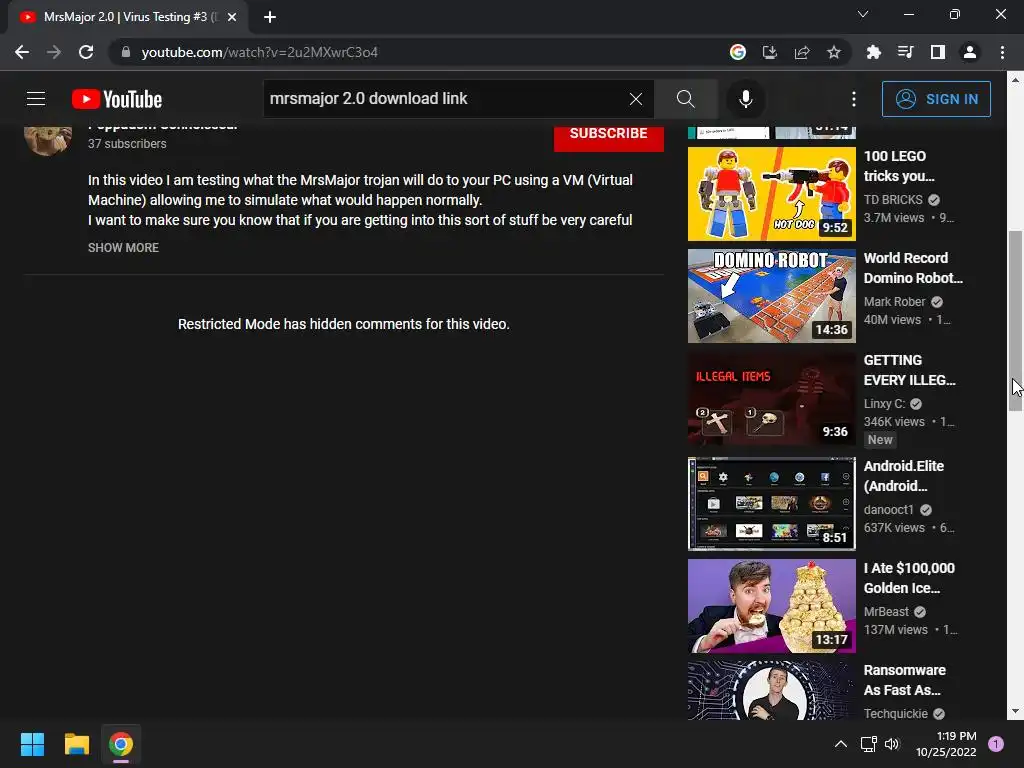Open the taskbar clock showing 1:19 PM
1024x768 pixels.
coord(946,744)
